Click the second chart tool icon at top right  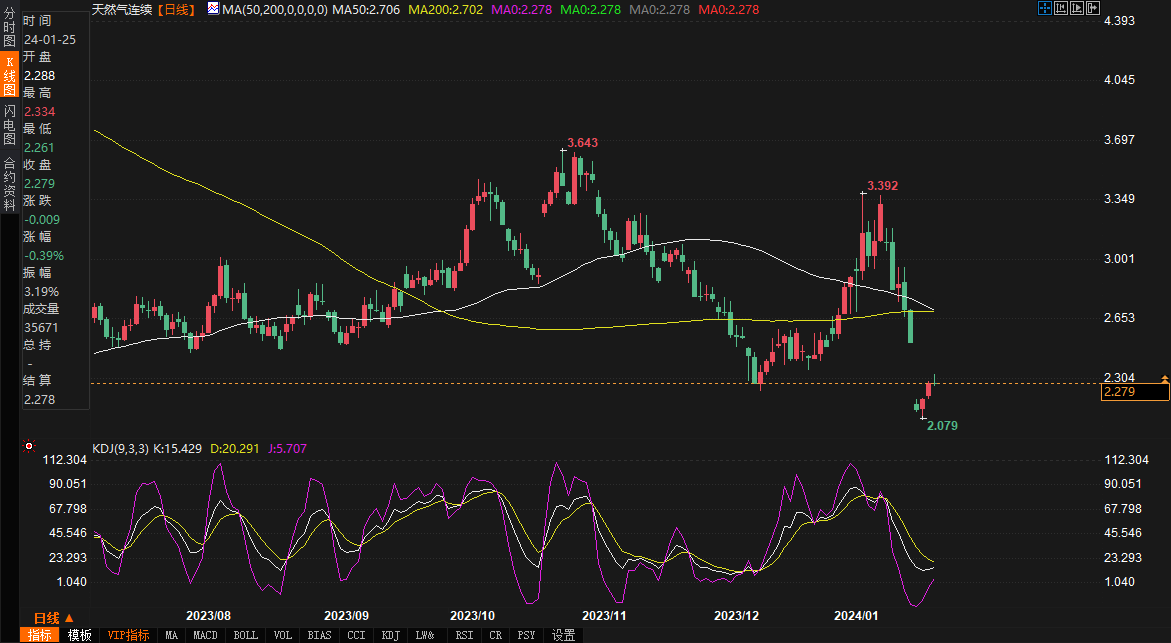tap(1060, 9)
